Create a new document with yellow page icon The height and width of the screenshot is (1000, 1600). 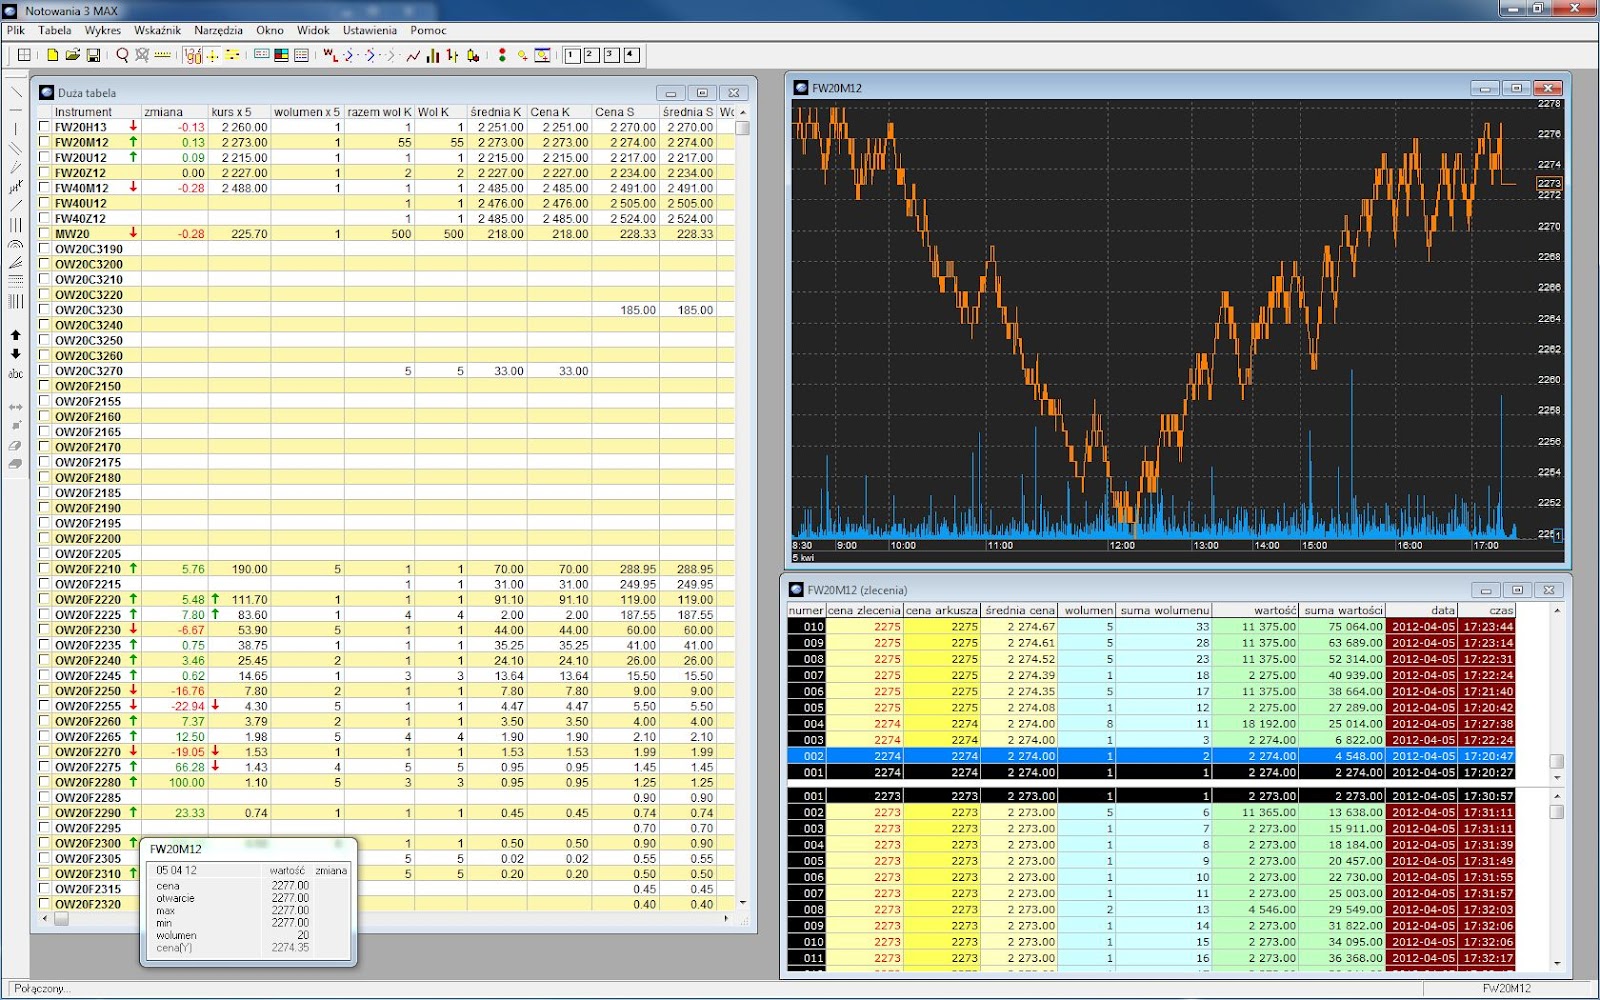point(52,55)
